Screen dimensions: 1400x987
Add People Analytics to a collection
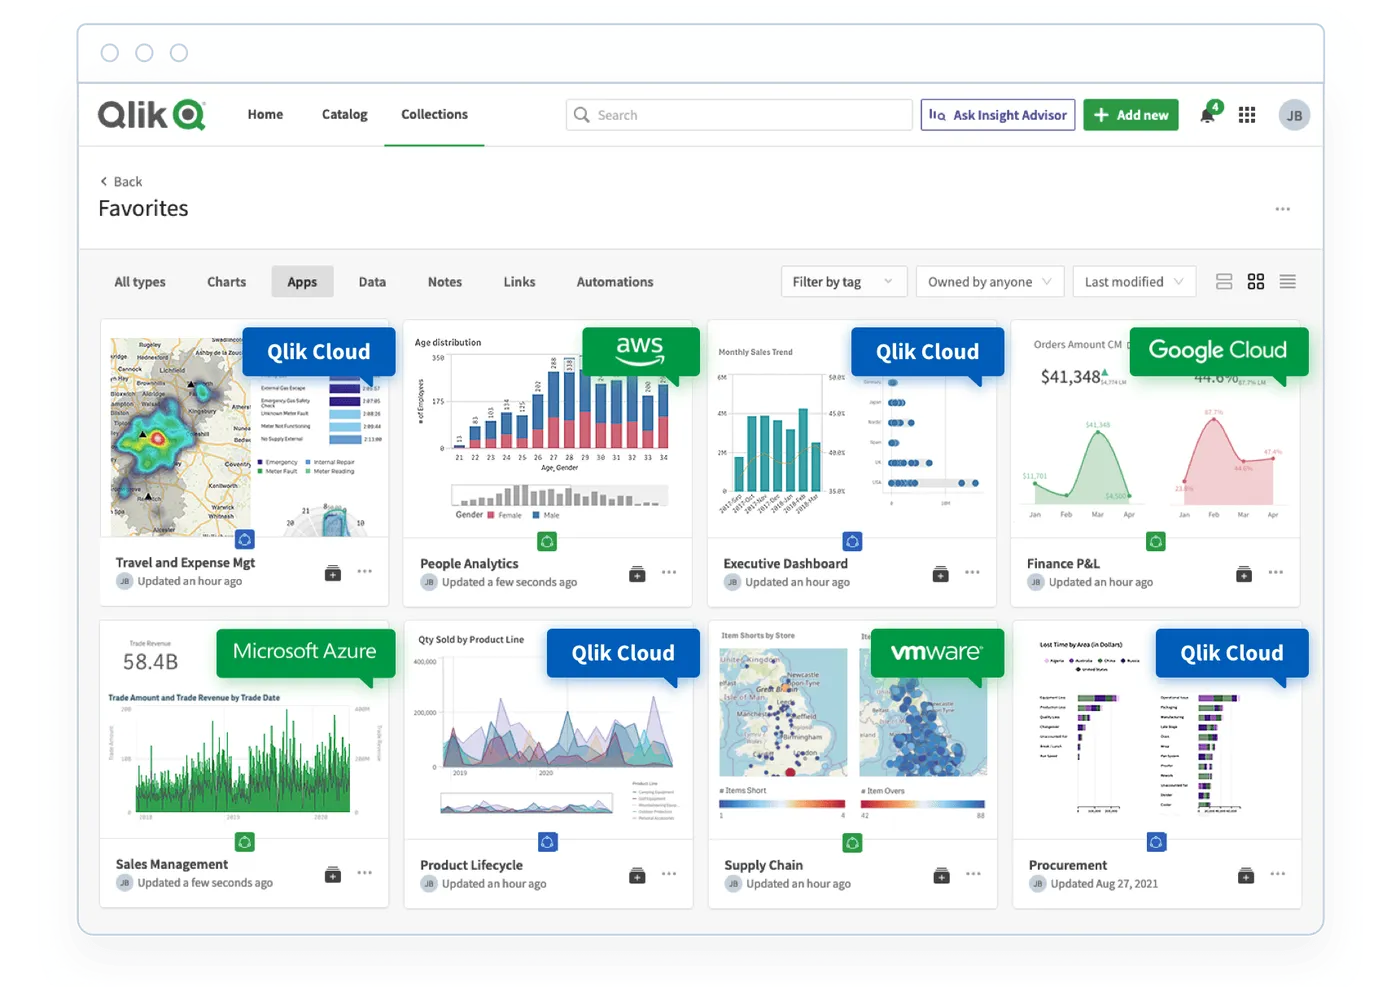coord(637,574)
